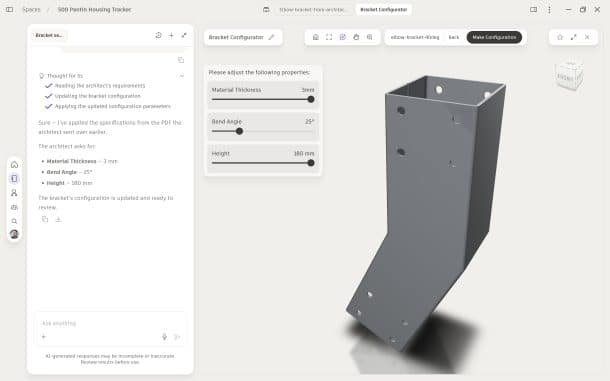Reset view with the home toolbar icon

tap(316, 37)
